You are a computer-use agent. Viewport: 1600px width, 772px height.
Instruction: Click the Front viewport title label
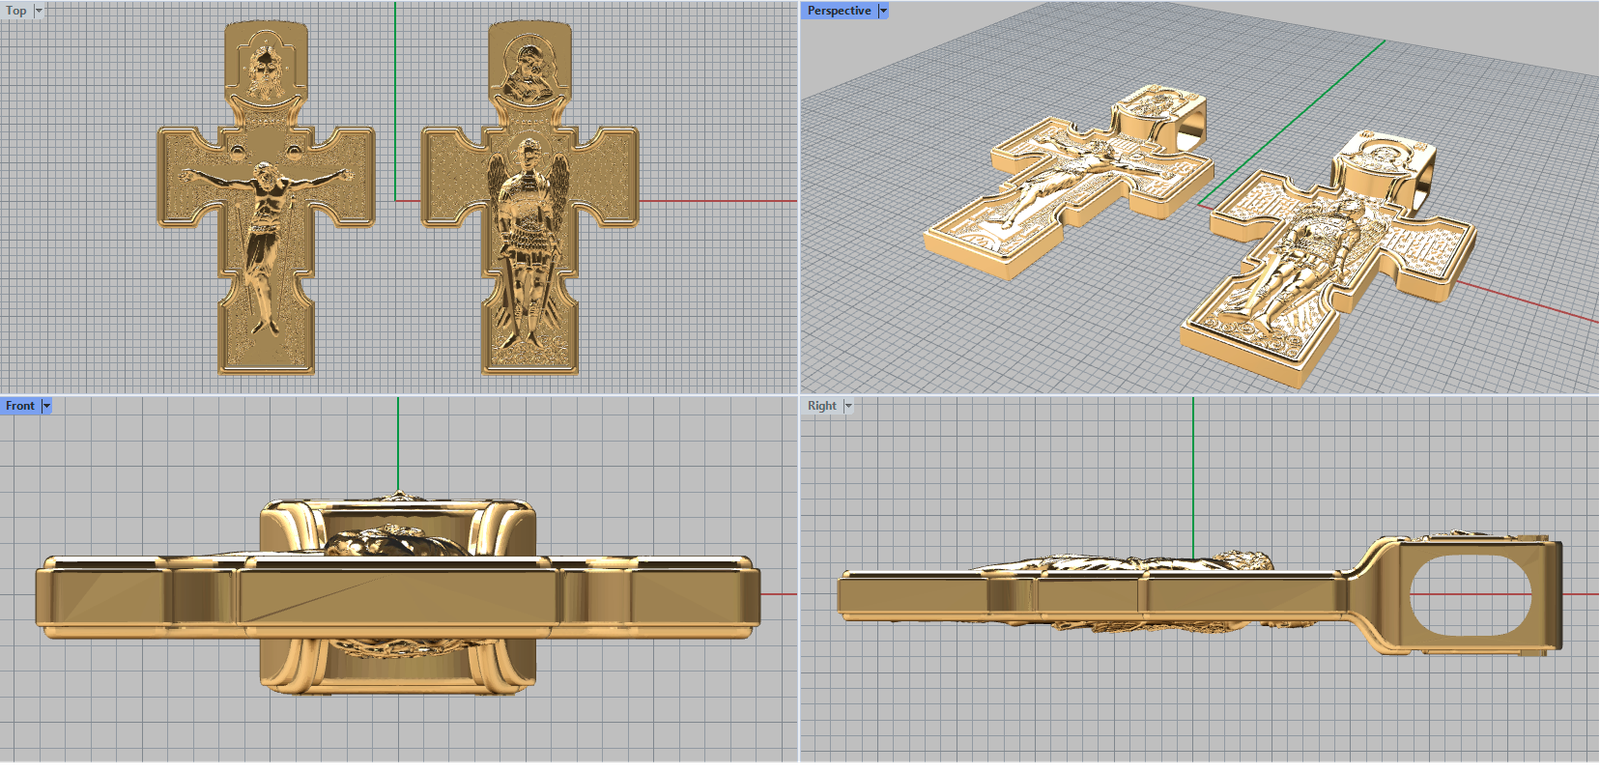[x=19, y=406]
